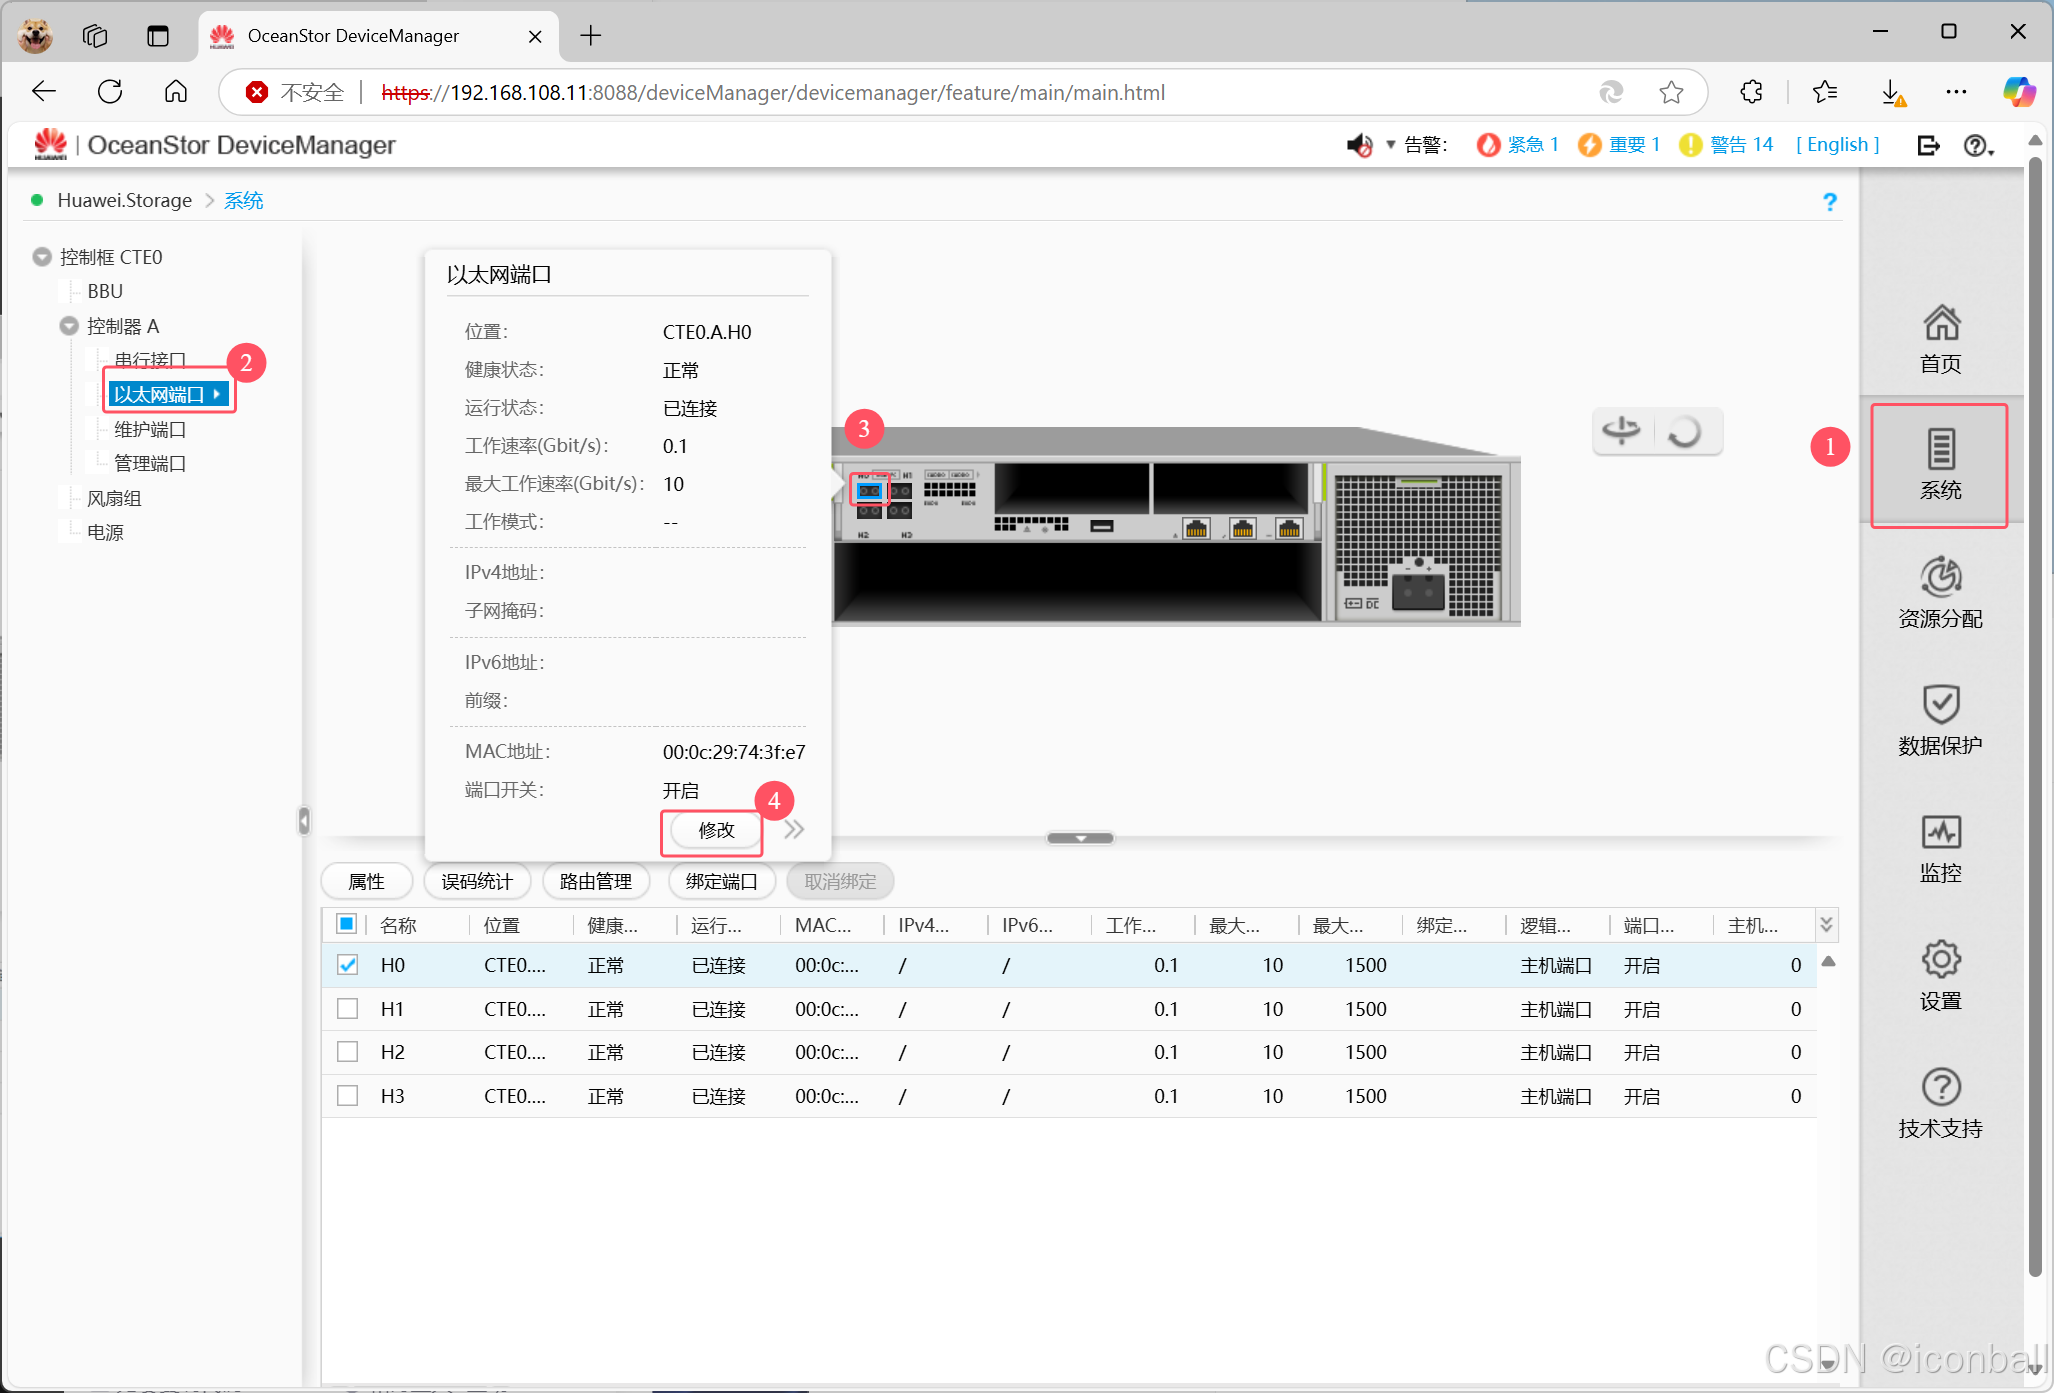The width and height of the screenshot is (2054, 1393).
Task: Expand details with the double chevron
Action: (x=794, y=830)
